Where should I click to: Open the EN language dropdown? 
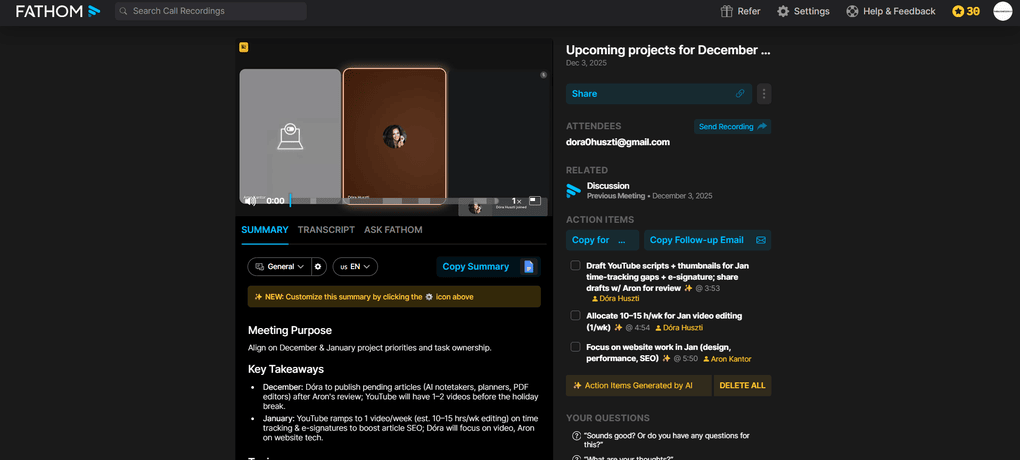[x=355, y=267]
